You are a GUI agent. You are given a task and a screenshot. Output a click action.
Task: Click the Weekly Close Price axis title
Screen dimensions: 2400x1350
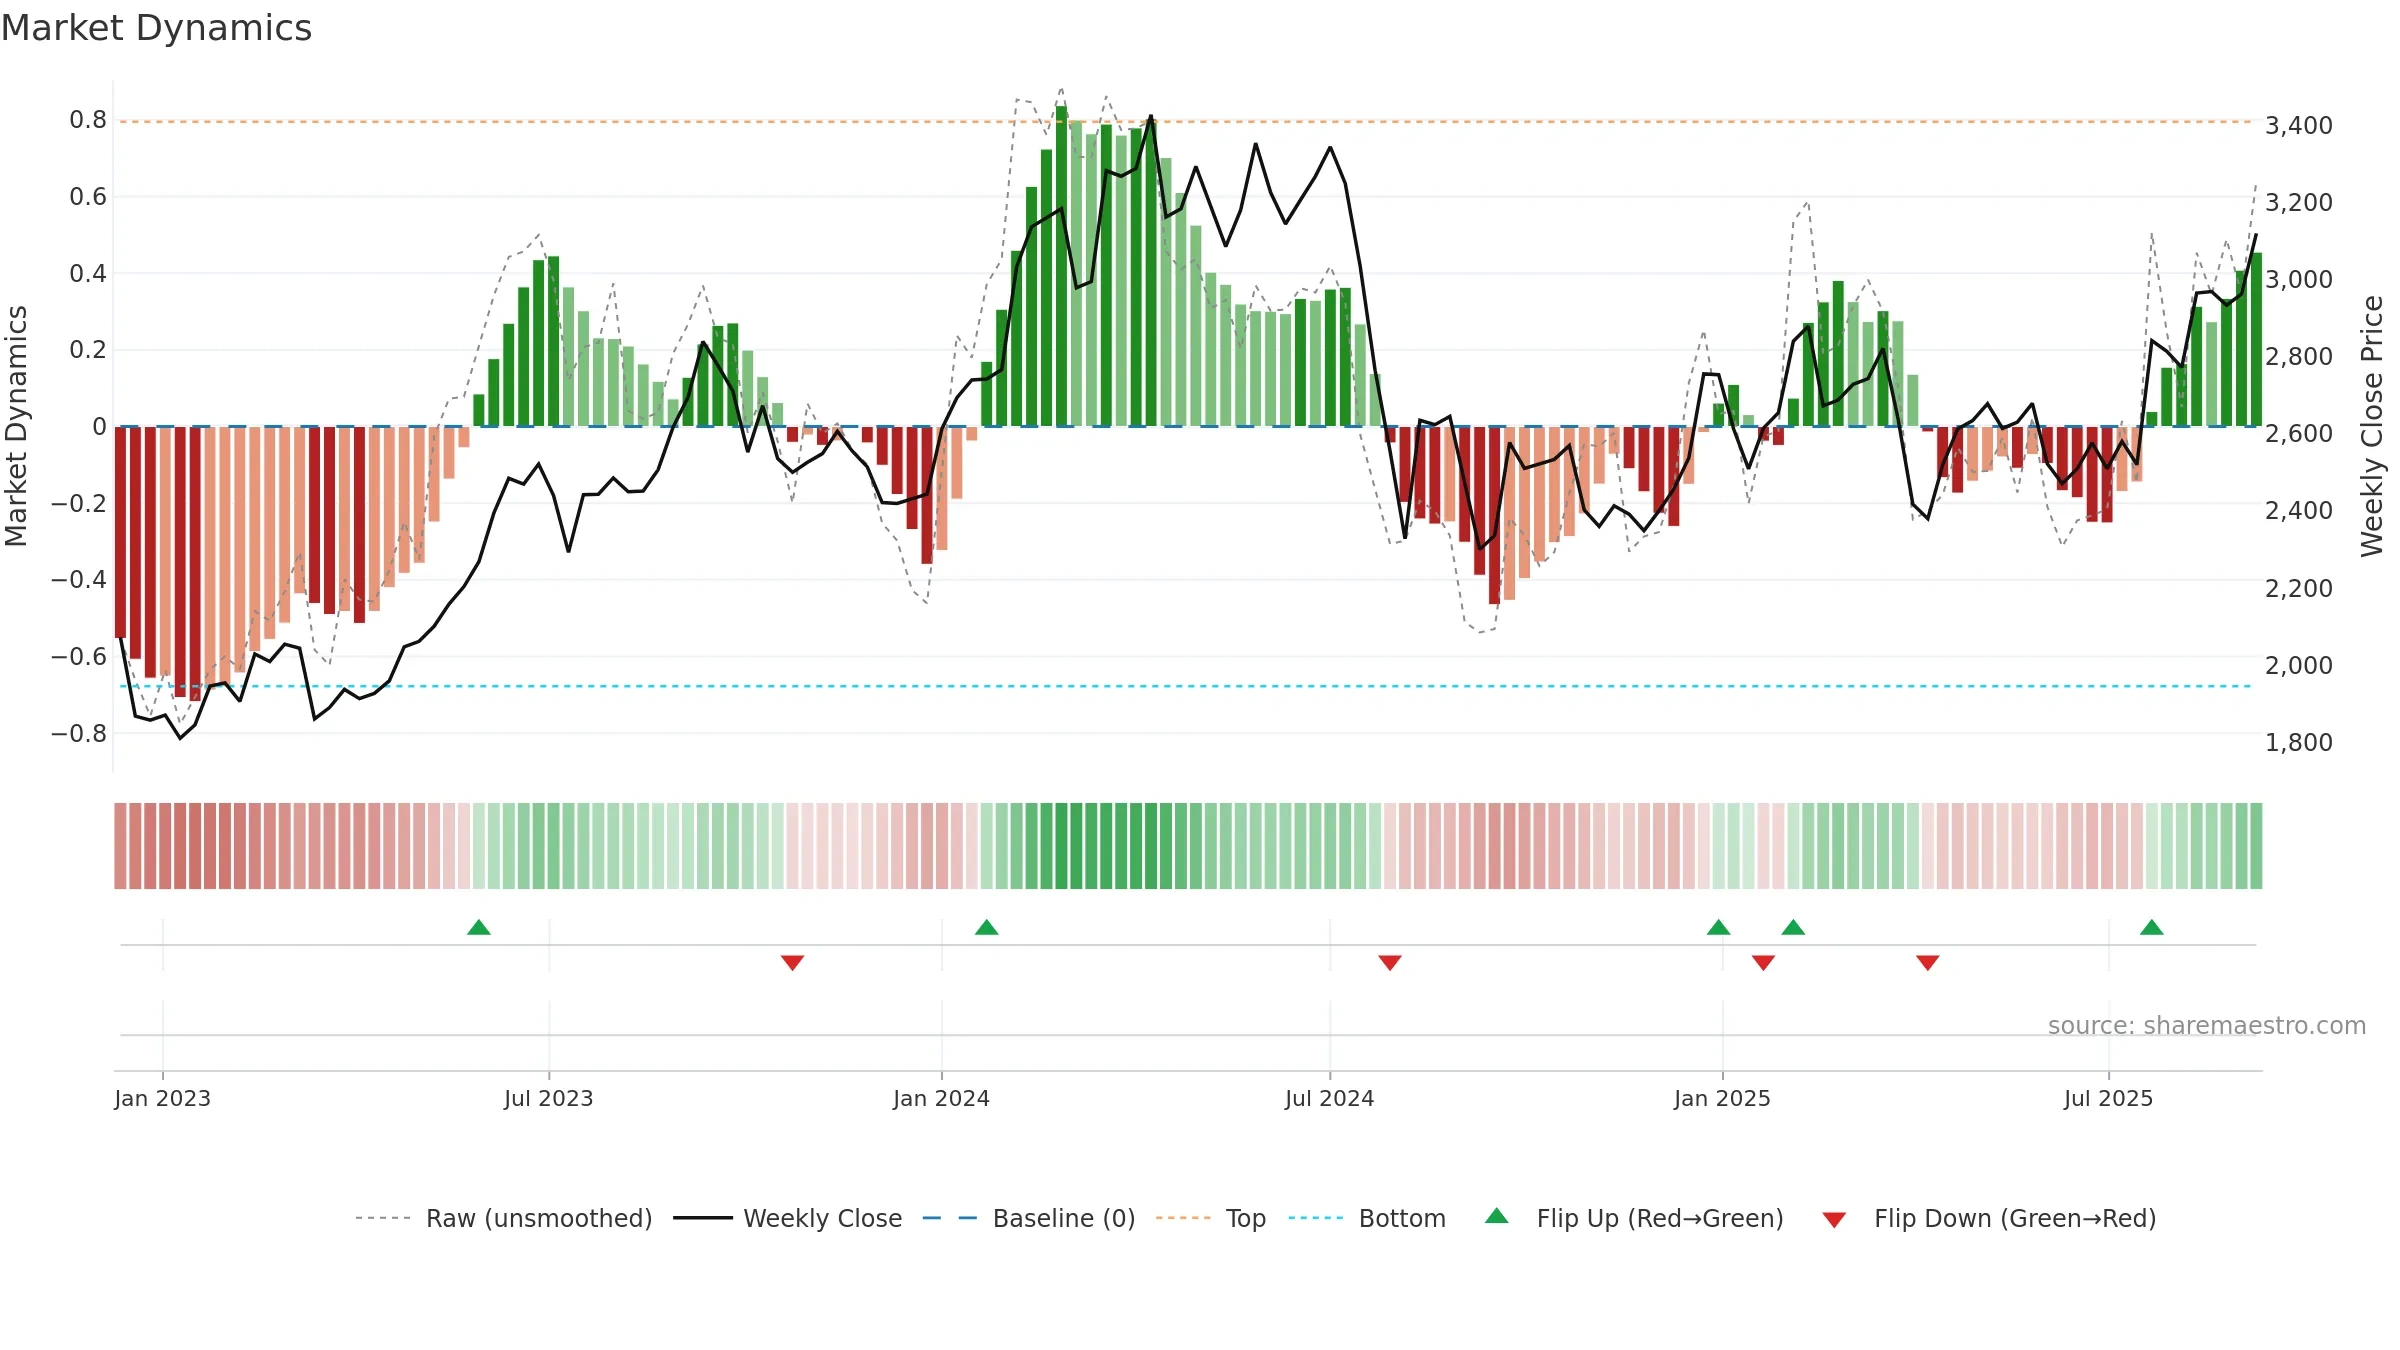2372,426
